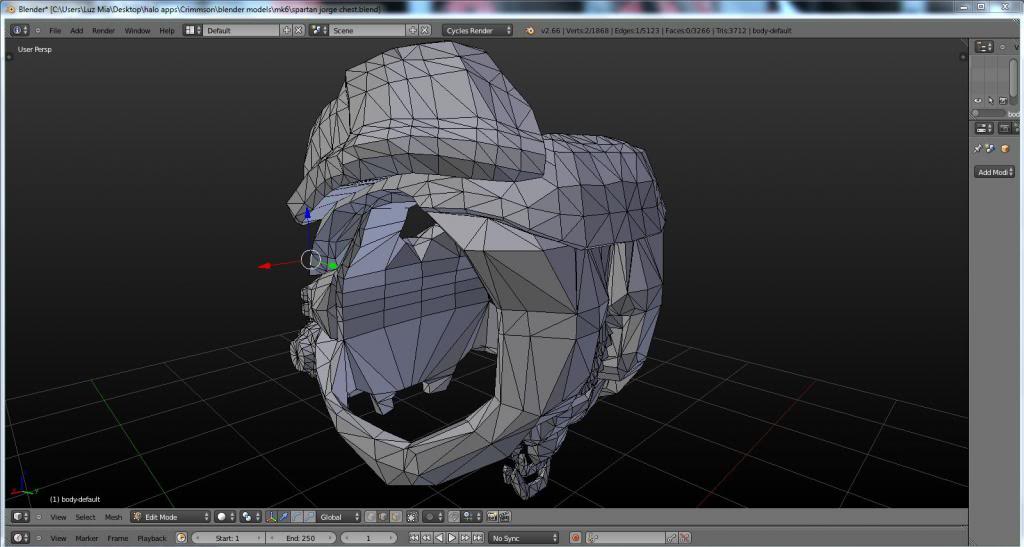The image size is (1024, 547).
Task: Click the OpenGL render animation icon
Action: click(x=505, y=517)
